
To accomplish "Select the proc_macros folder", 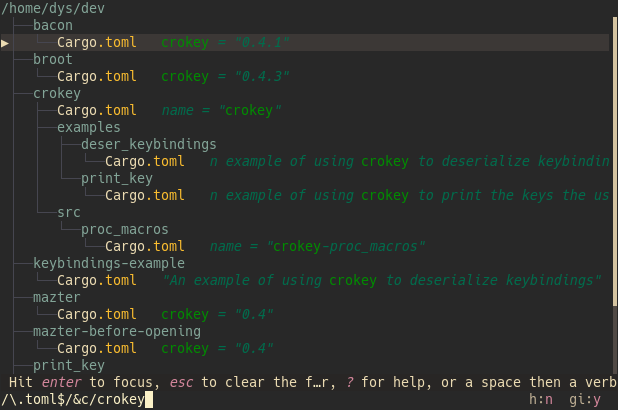I will [x=125, y=229].
